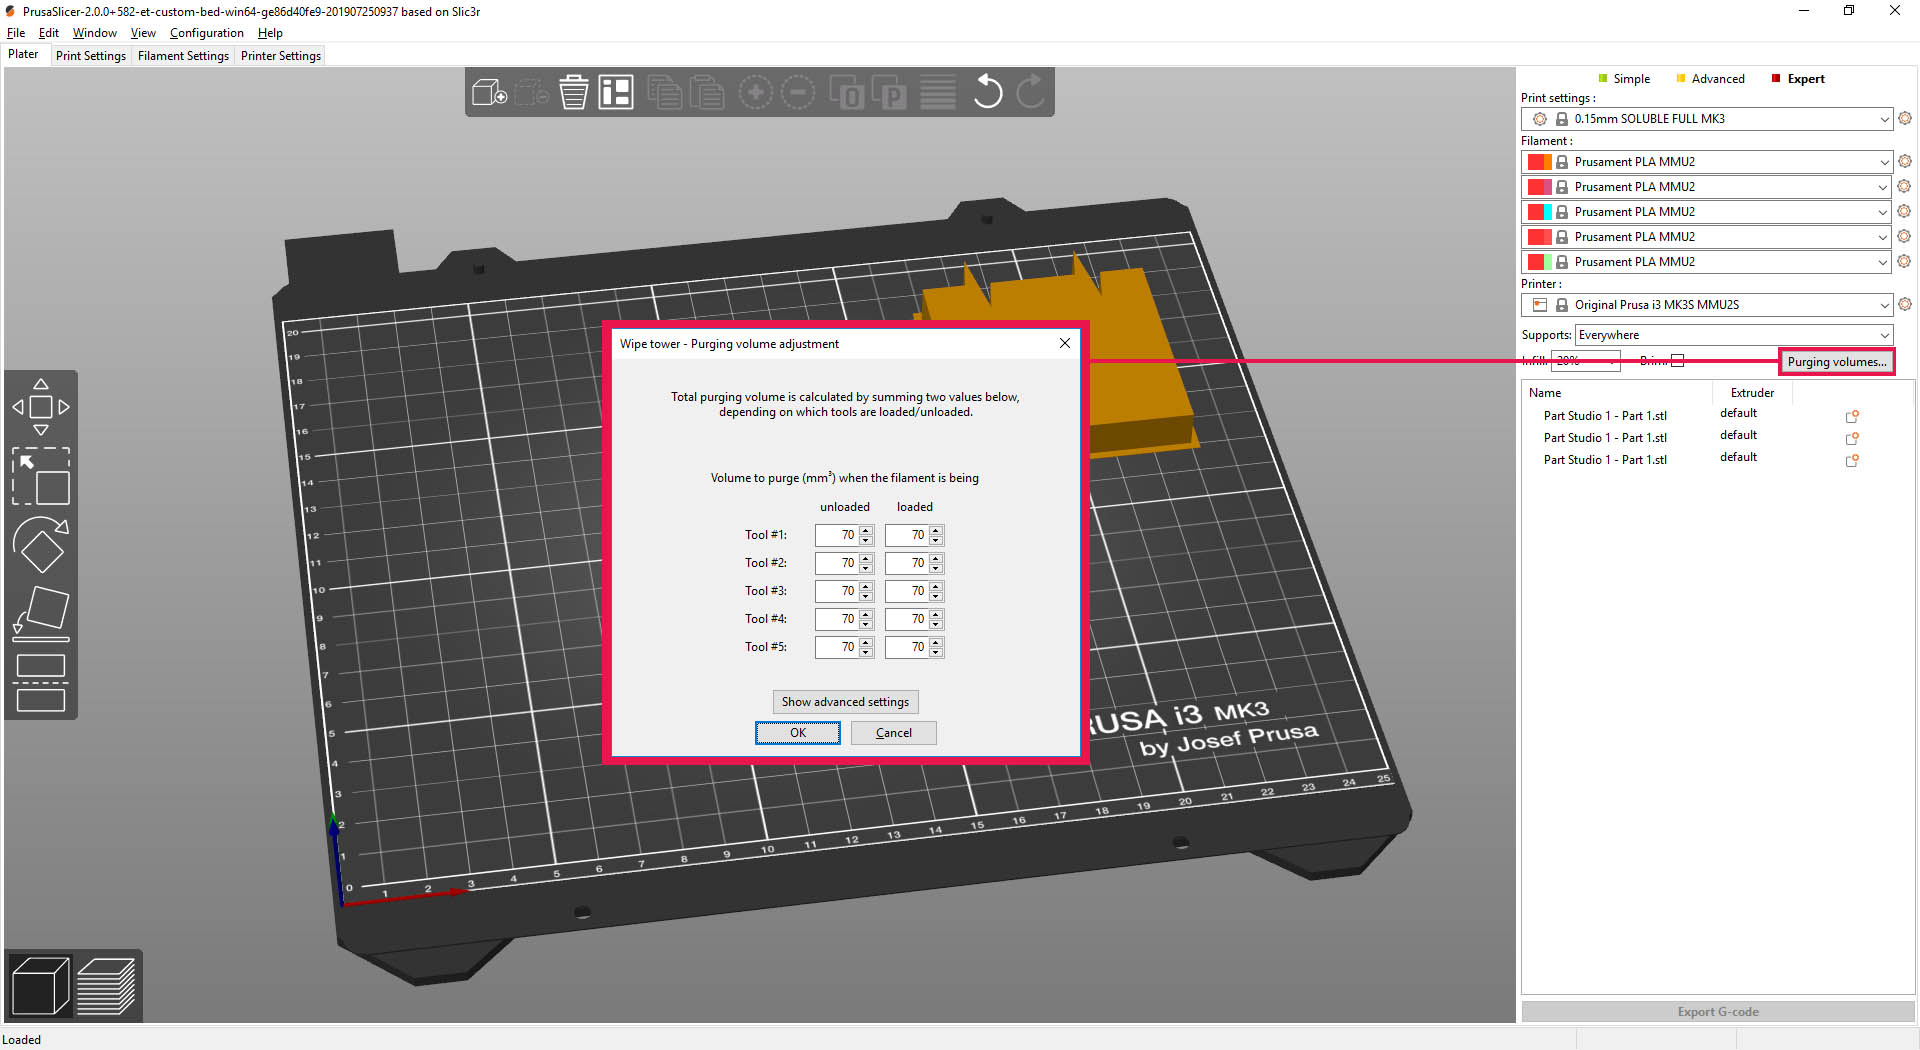Click the Undo arrow in the toolbar

[988, 92]
